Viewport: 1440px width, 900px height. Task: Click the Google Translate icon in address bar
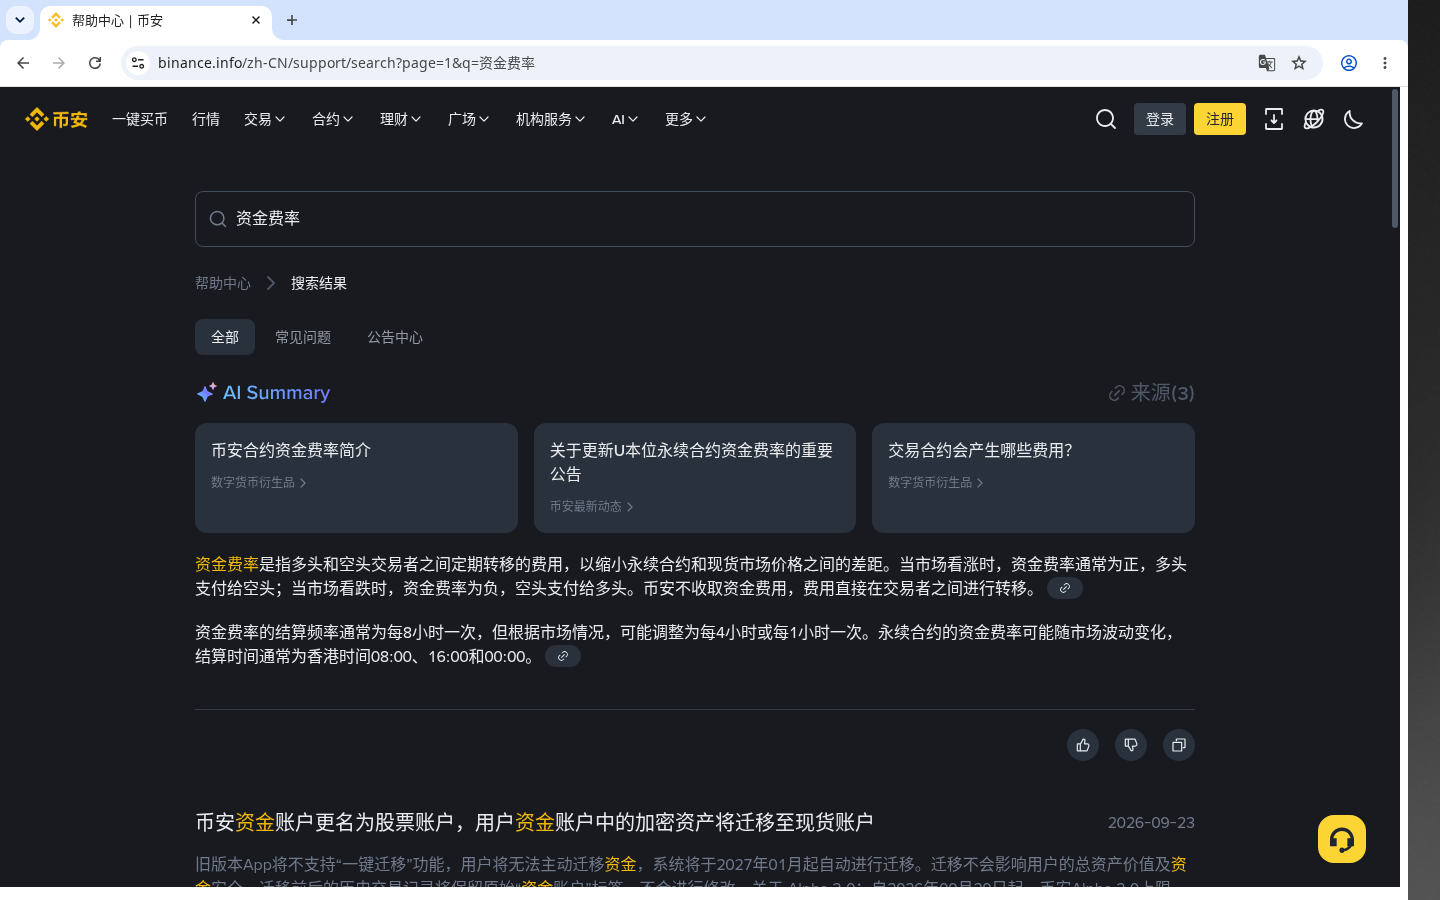click(1267, 63)
